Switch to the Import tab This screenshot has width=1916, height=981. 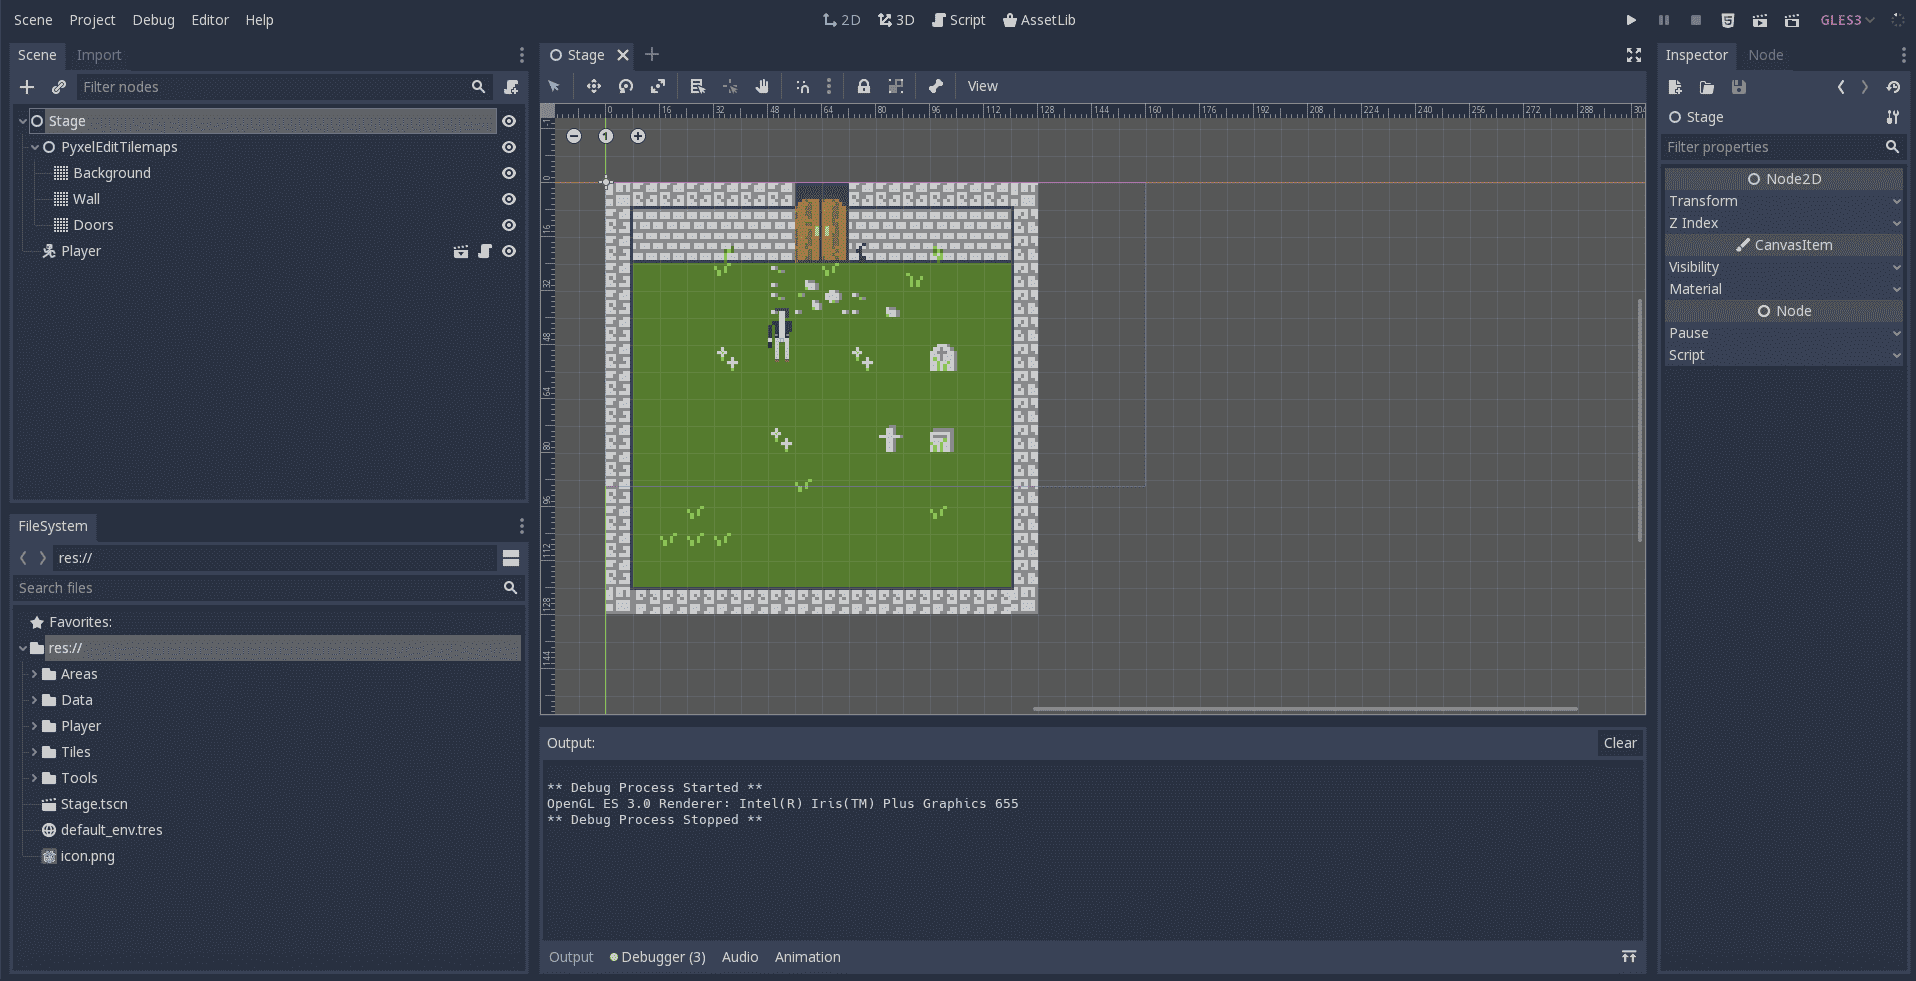coord(99,55)
